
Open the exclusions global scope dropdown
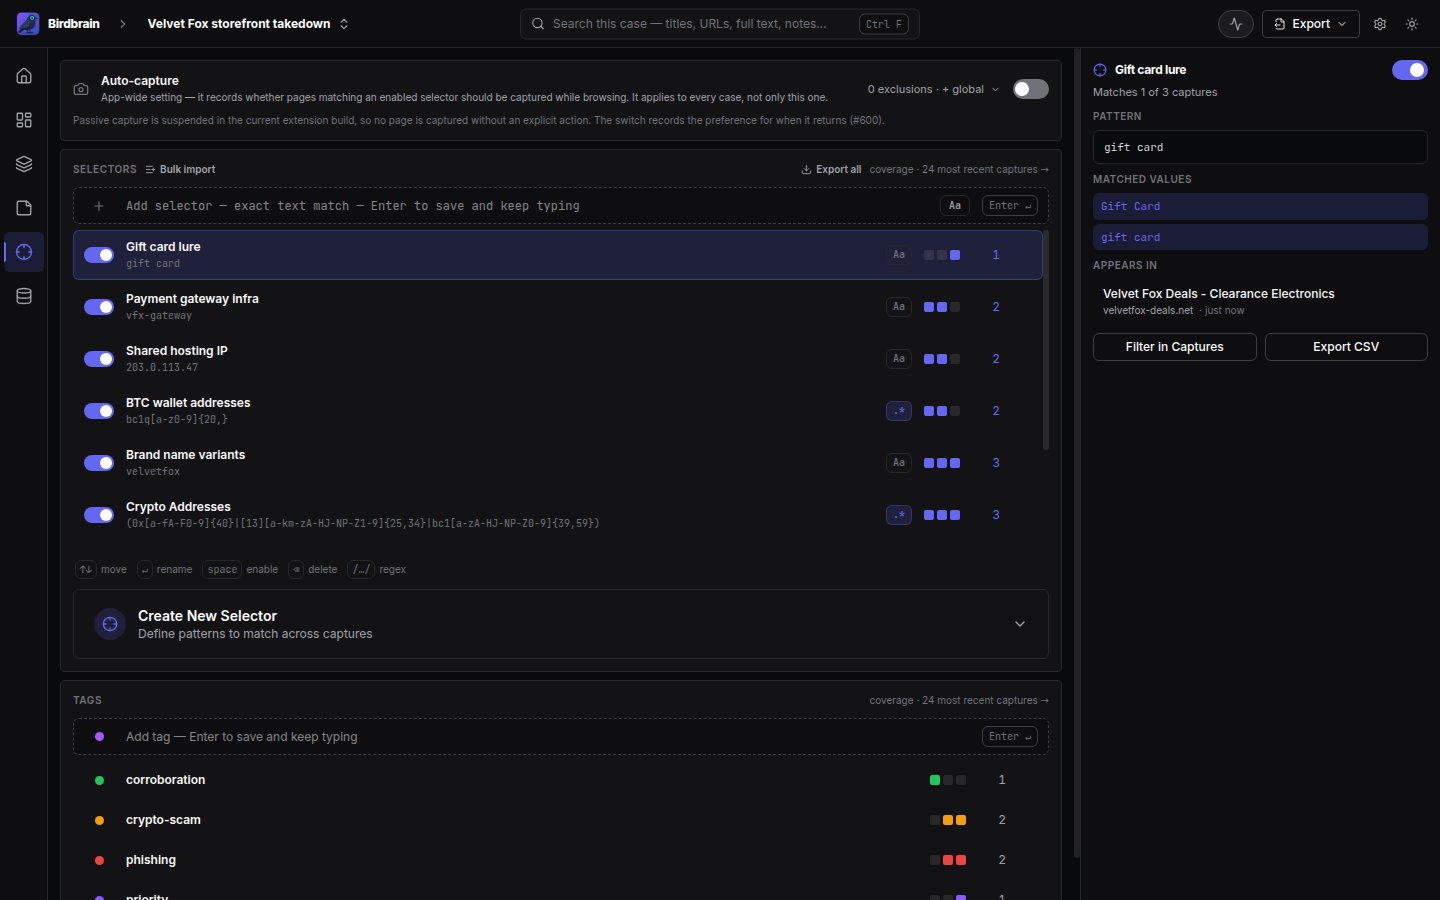click(x=933, y=89)
